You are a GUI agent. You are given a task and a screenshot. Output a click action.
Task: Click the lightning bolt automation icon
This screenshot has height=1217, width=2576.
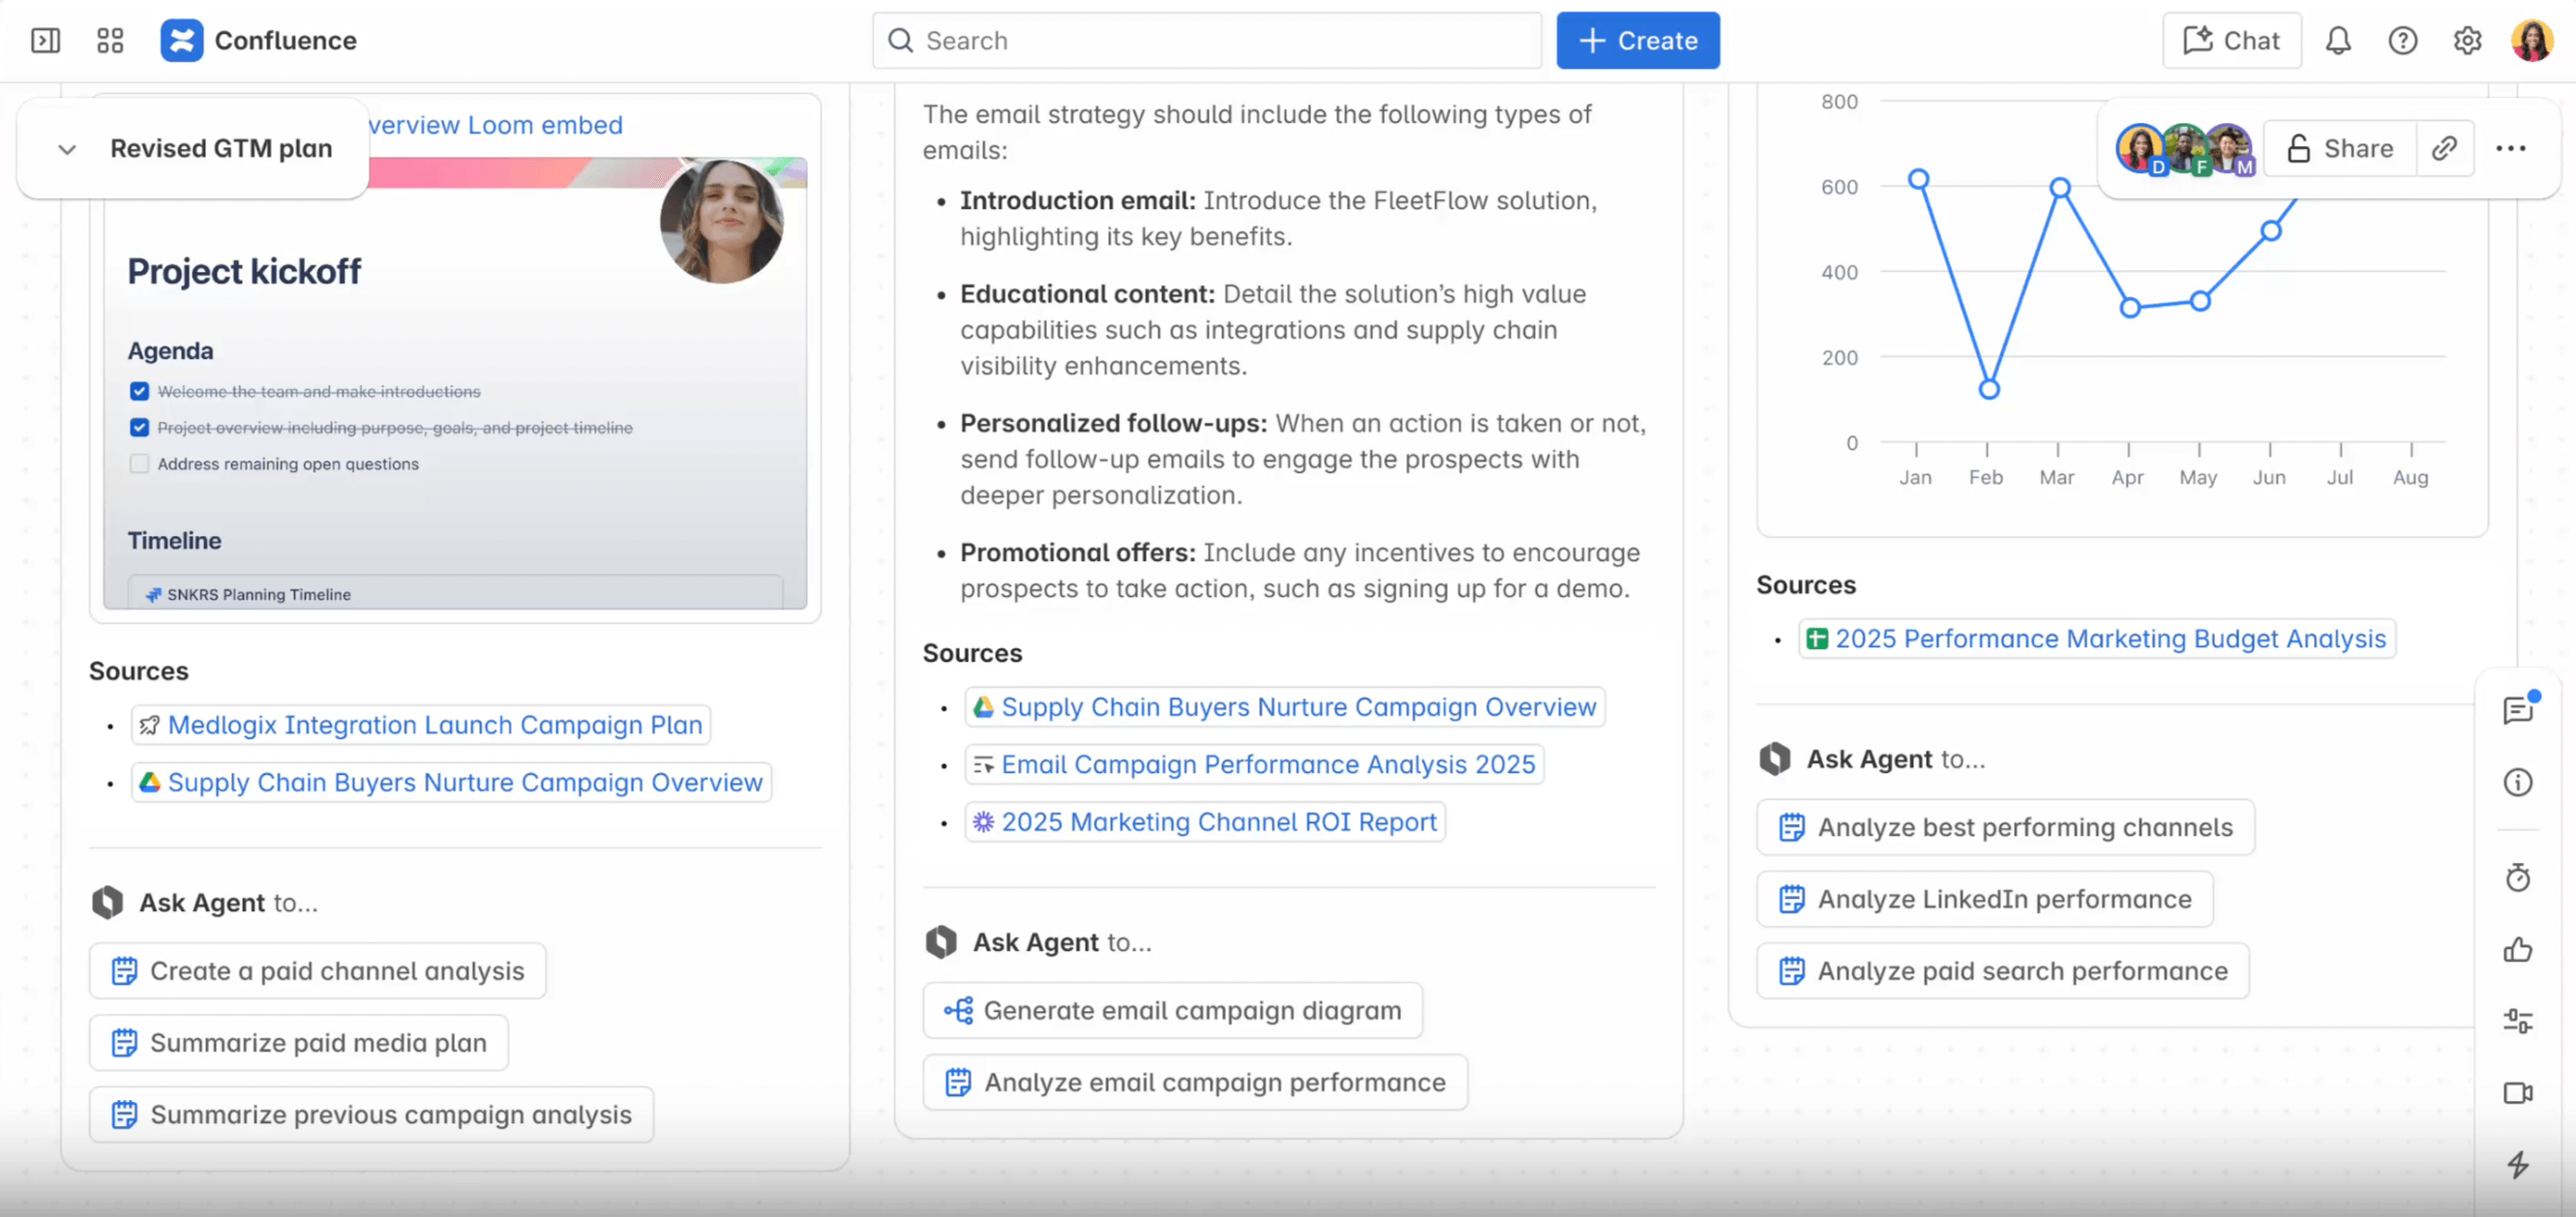pos(2518,1165)
